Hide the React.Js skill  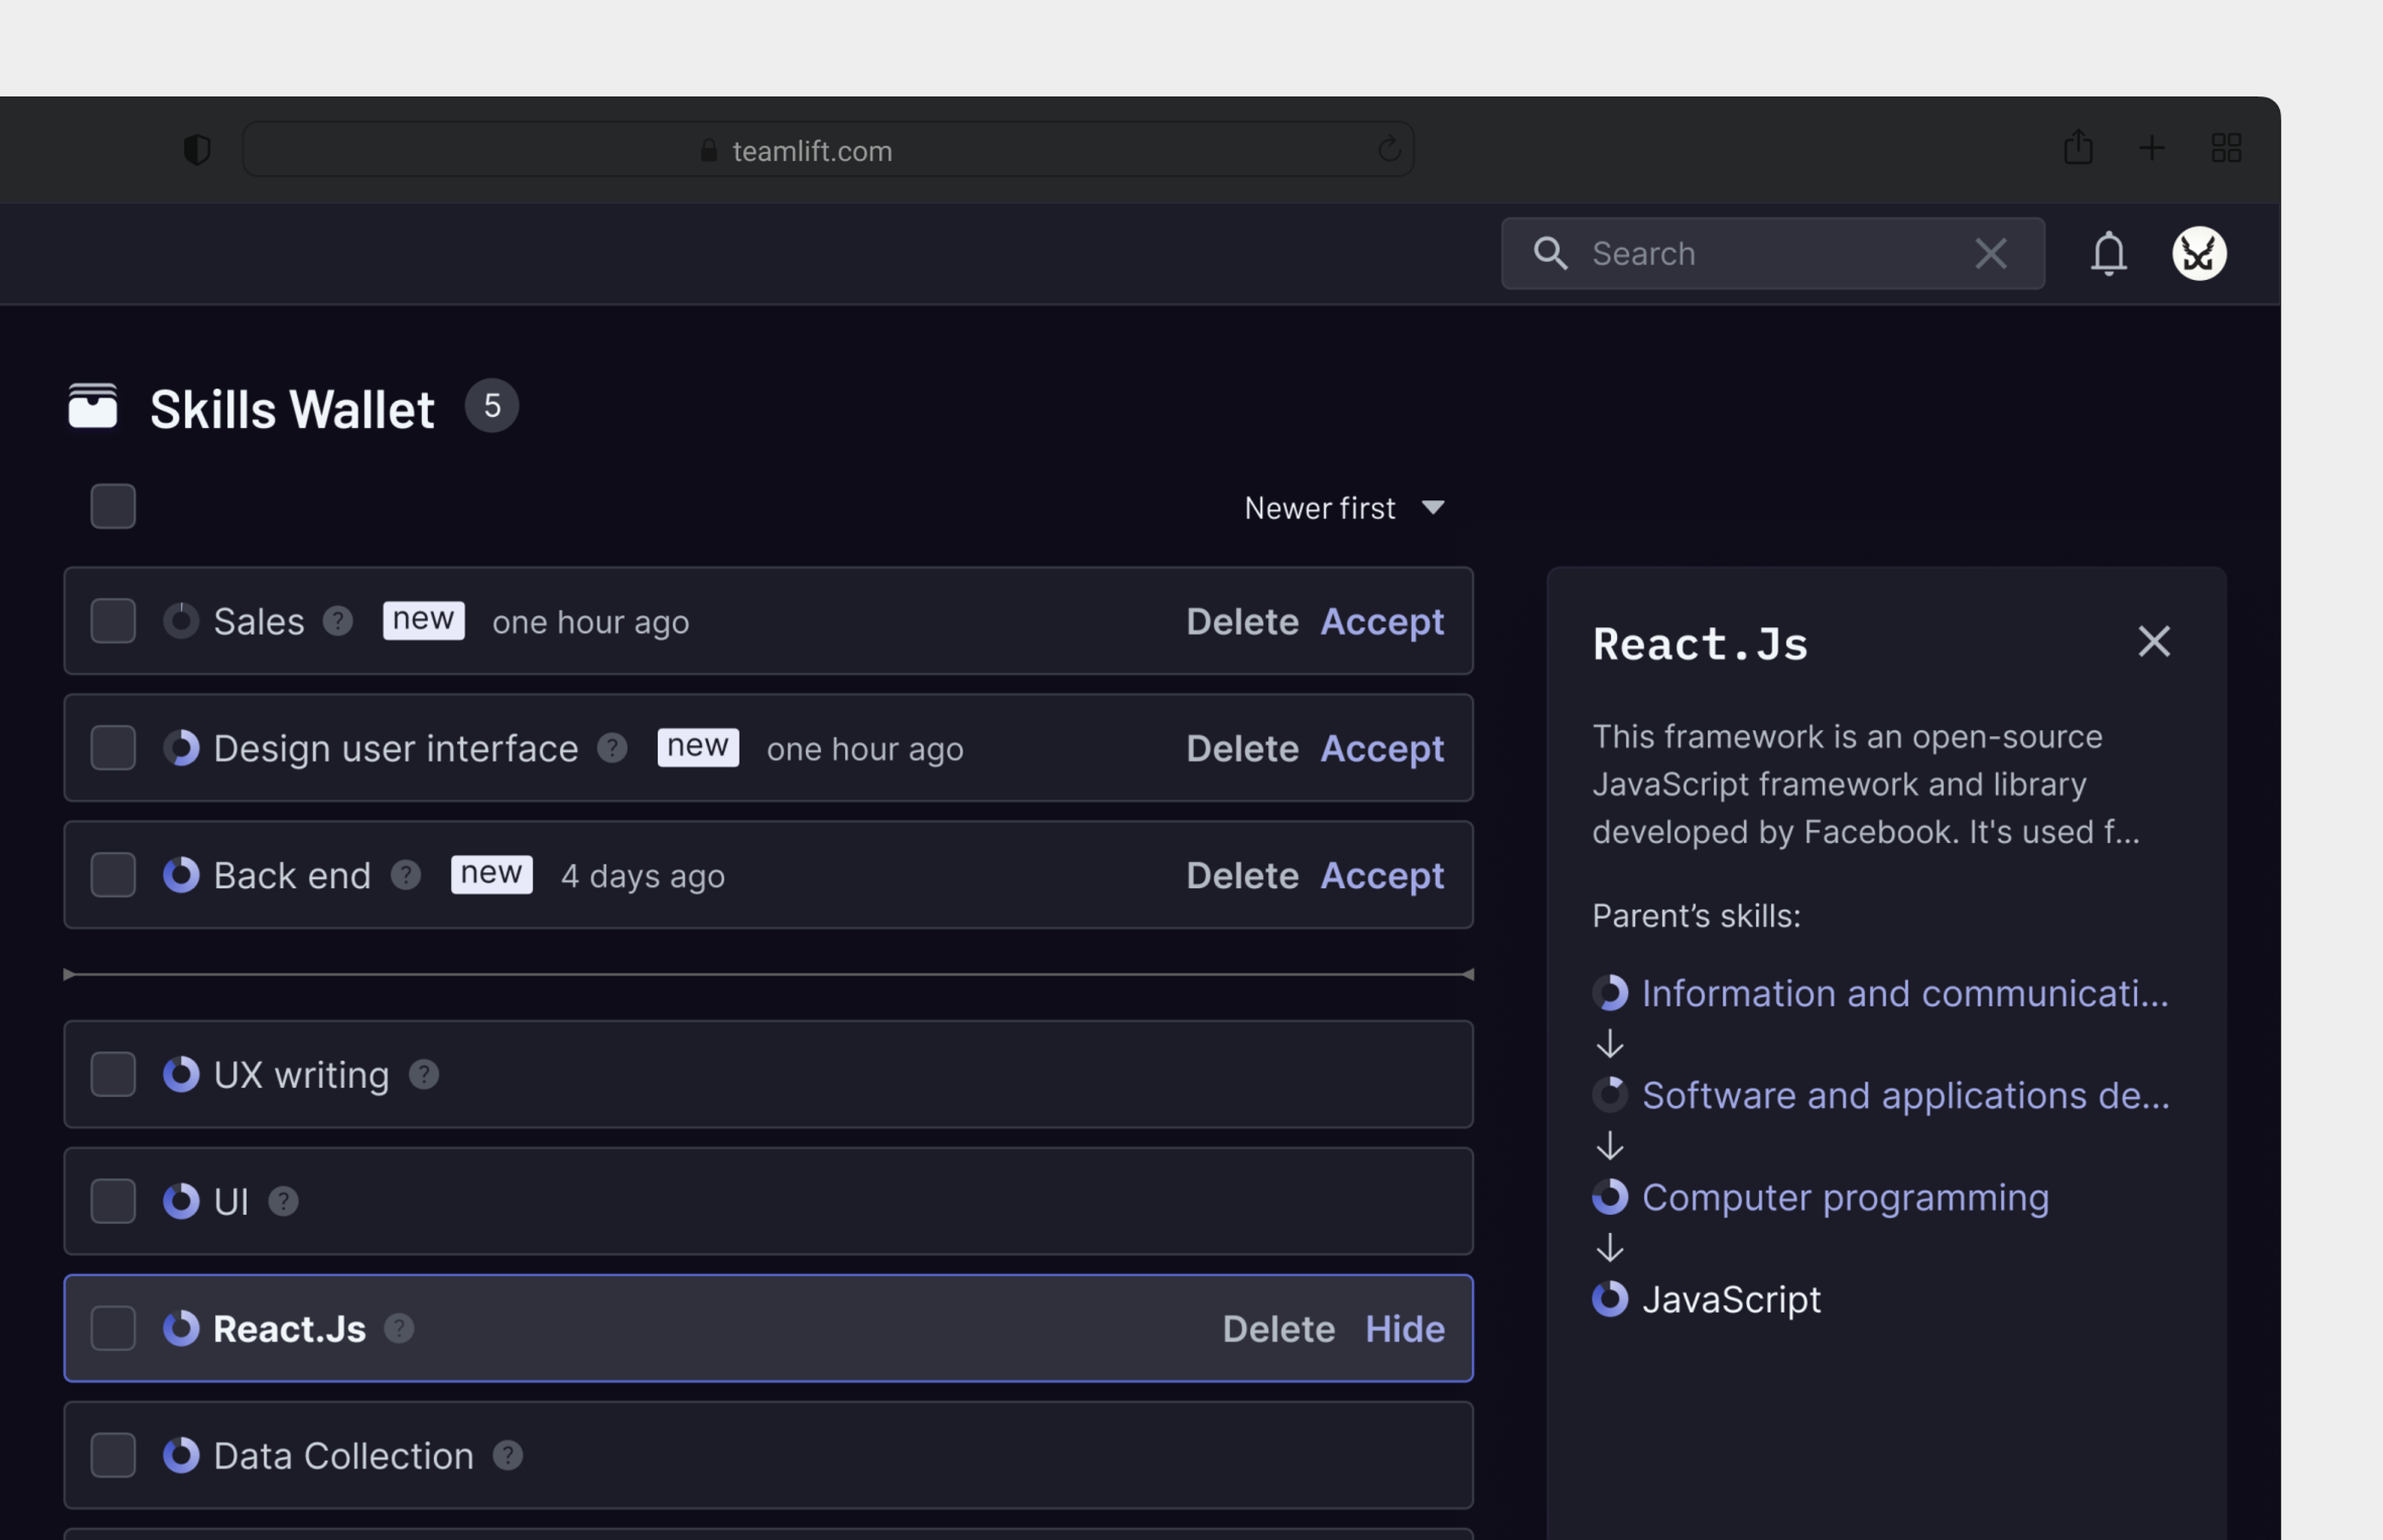click(x=1404, y=1329)
